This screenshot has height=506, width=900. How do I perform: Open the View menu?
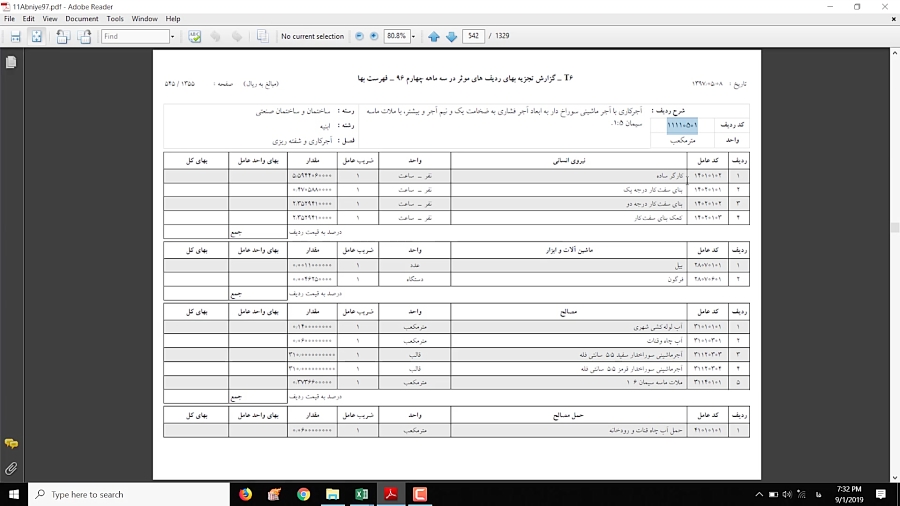(x=50, y=19)
